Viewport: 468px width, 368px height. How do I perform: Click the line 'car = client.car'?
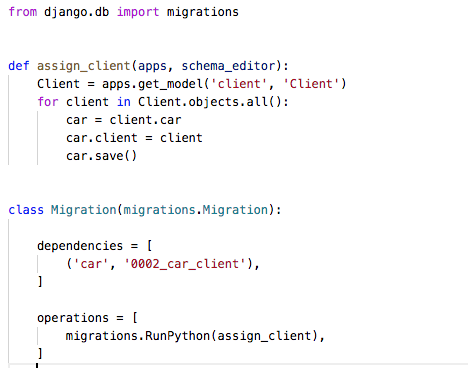(x=124, y=120)
